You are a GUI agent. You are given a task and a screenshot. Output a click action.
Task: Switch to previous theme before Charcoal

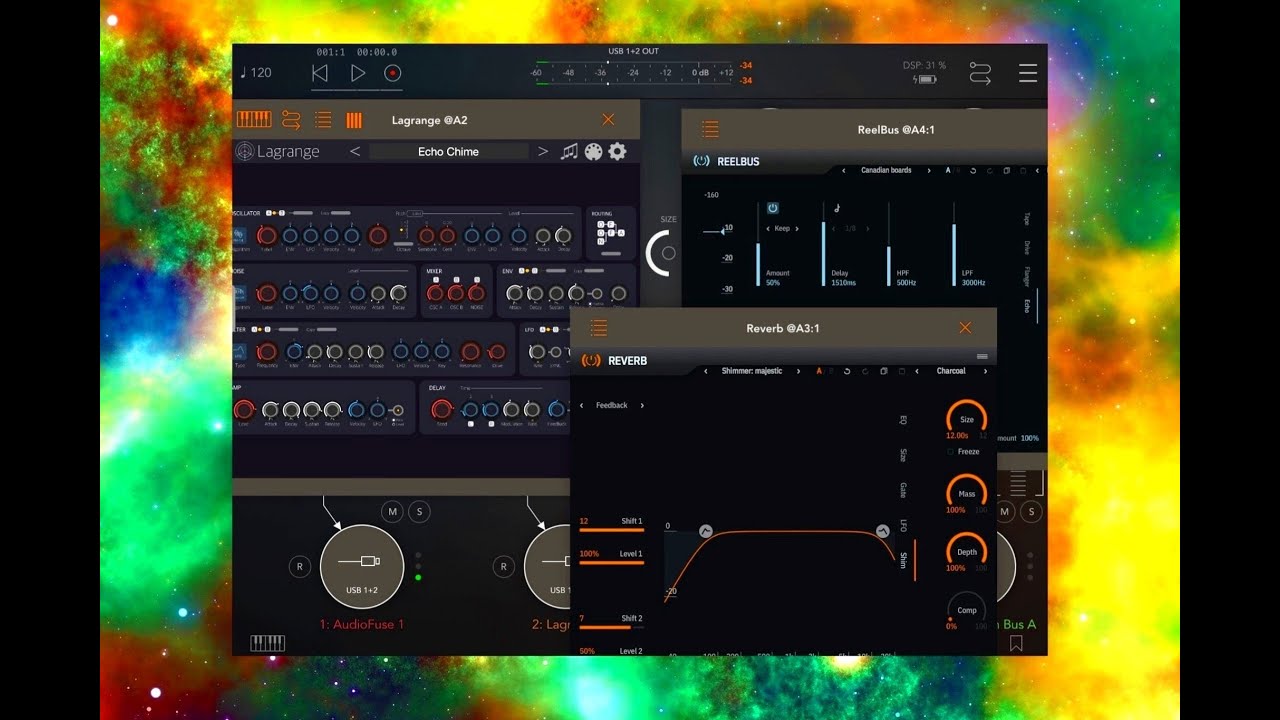(918, 371)
